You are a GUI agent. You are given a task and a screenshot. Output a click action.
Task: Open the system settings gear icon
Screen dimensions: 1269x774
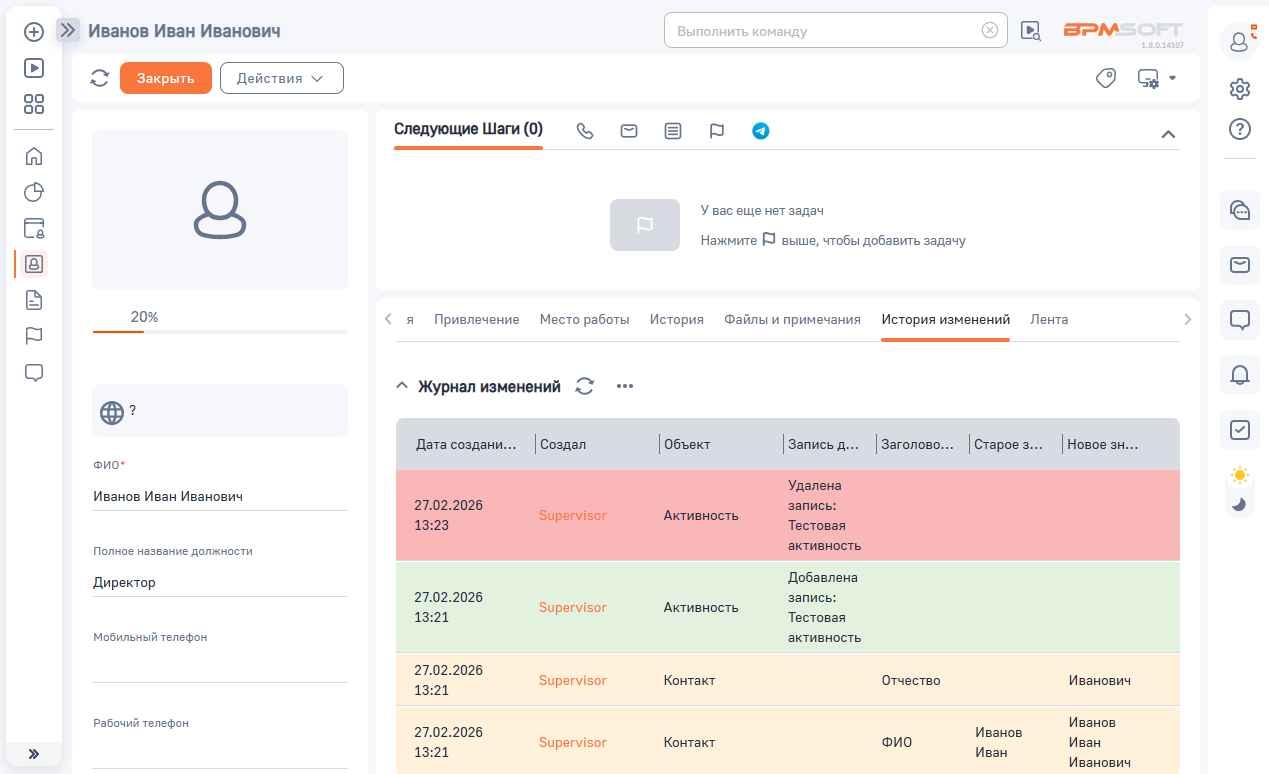coord(1239,89)
